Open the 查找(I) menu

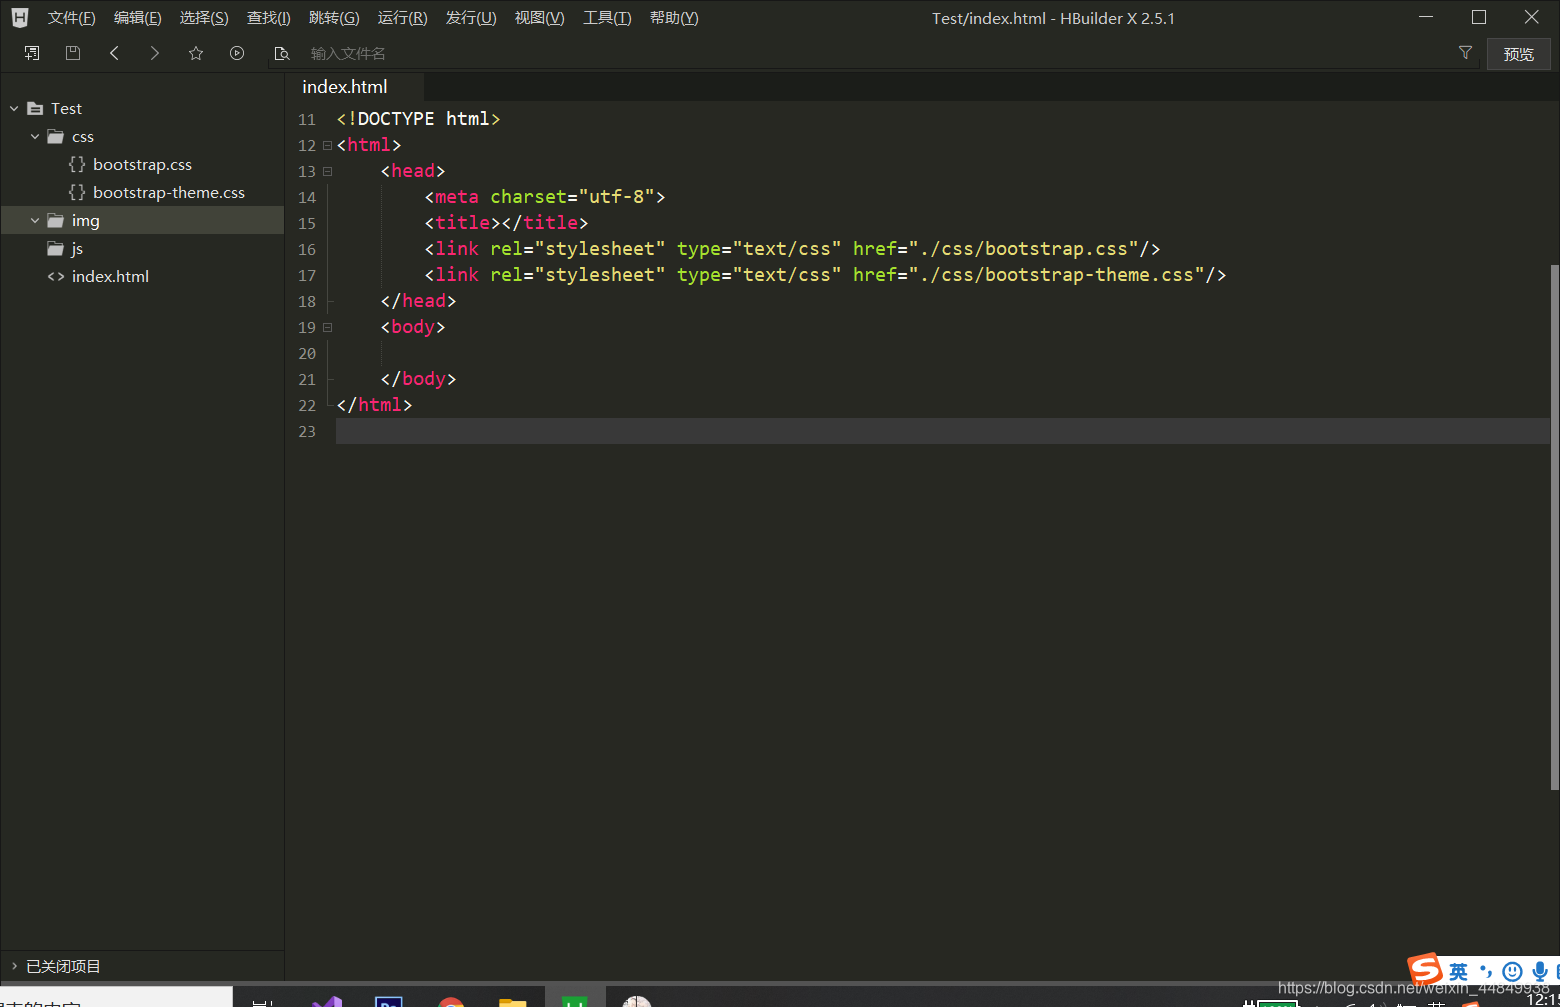[269, 18]
